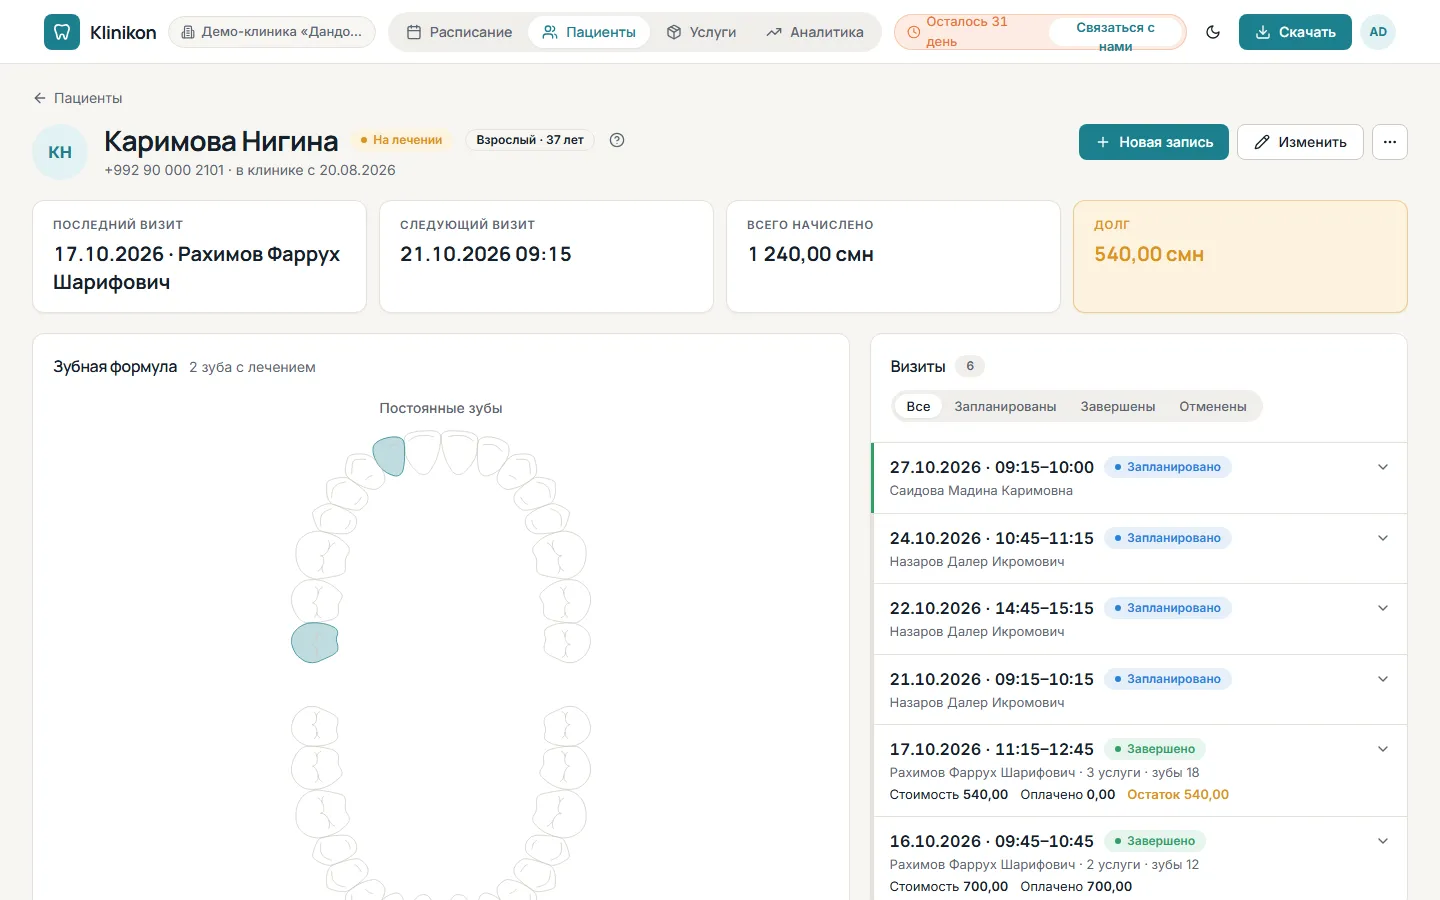
Task: Expand the 22.10.2026 visit row
Action: 1139,620
